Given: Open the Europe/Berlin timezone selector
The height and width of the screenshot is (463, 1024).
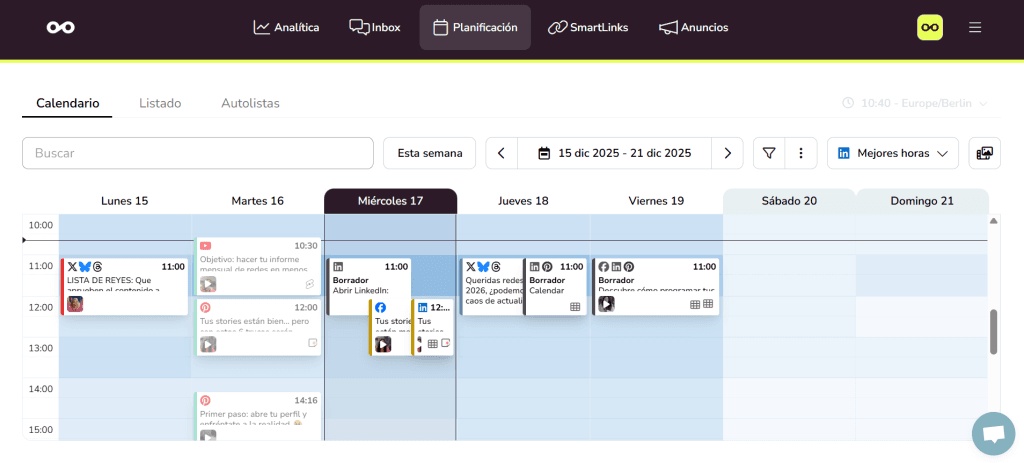Looking at the screenshot, I should tap(915, 103).
